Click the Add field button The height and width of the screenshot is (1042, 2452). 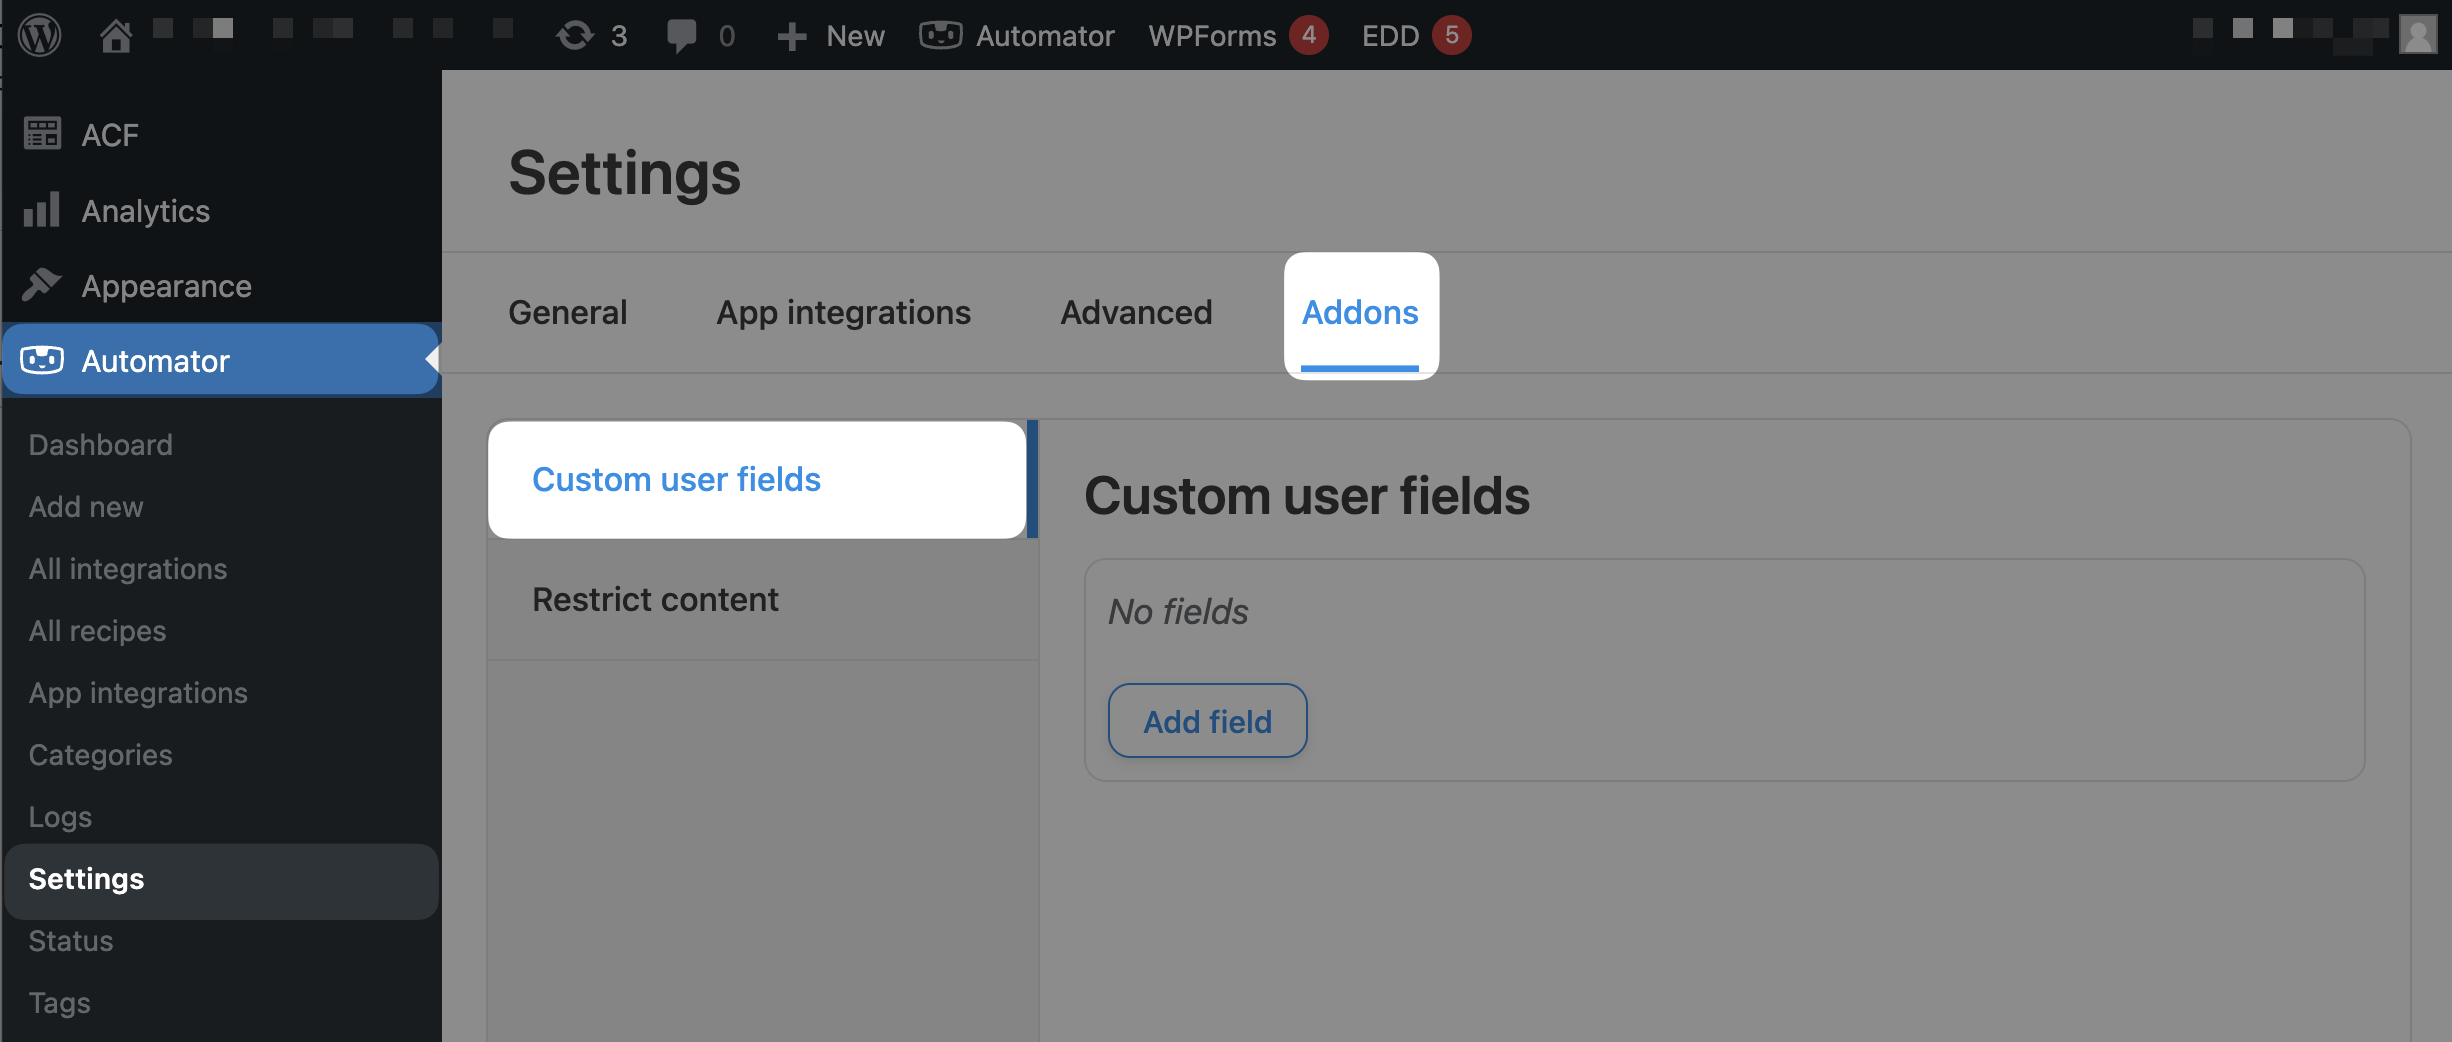point(1207,721)
